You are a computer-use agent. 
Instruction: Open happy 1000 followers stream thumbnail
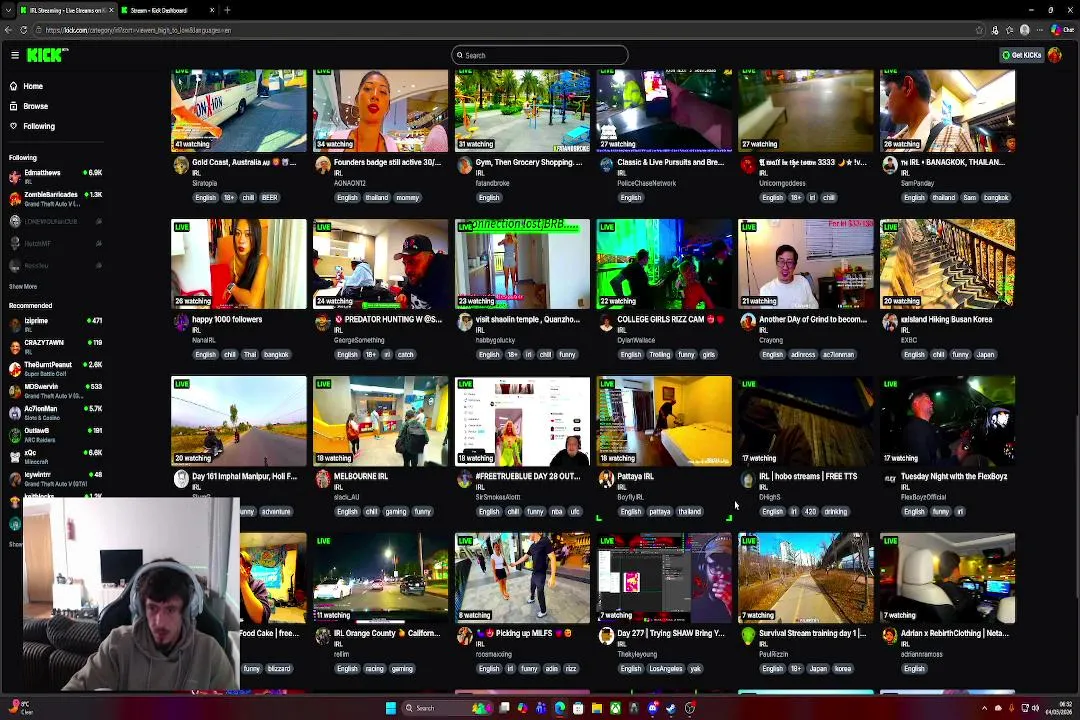[239, 264]
